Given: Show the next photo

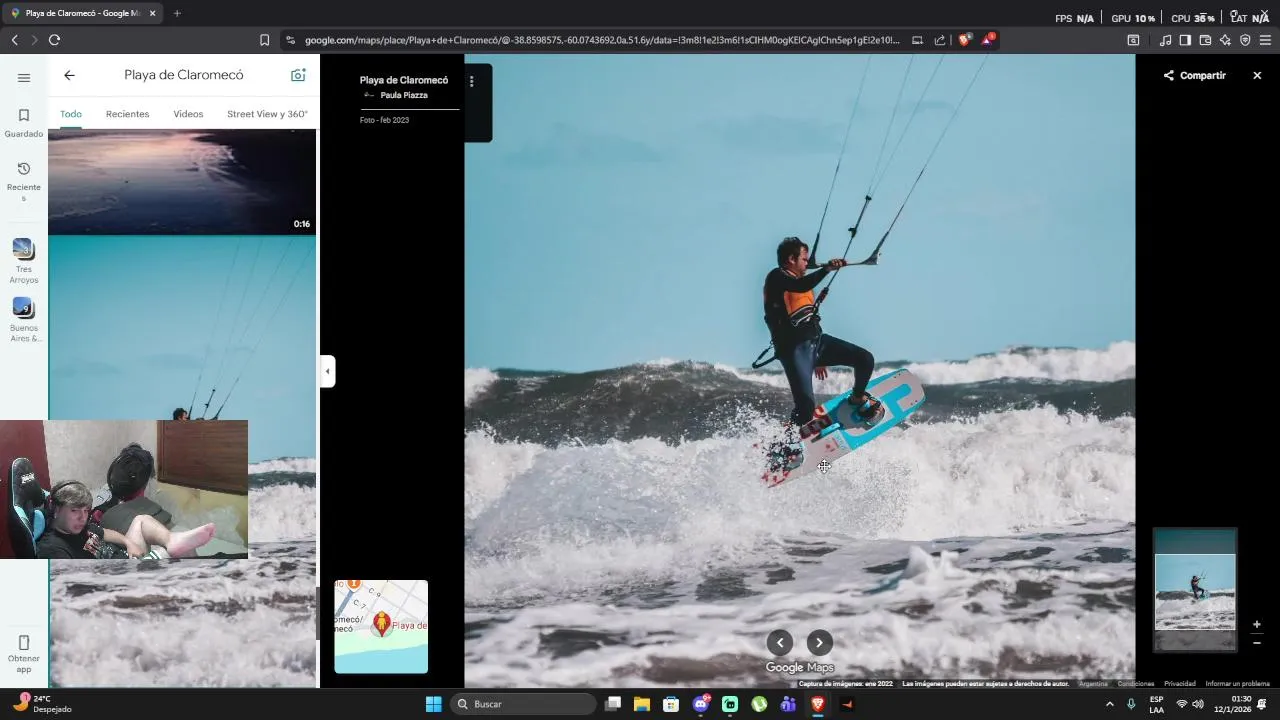Looking at the screenshot, I should tap(820, 643).
